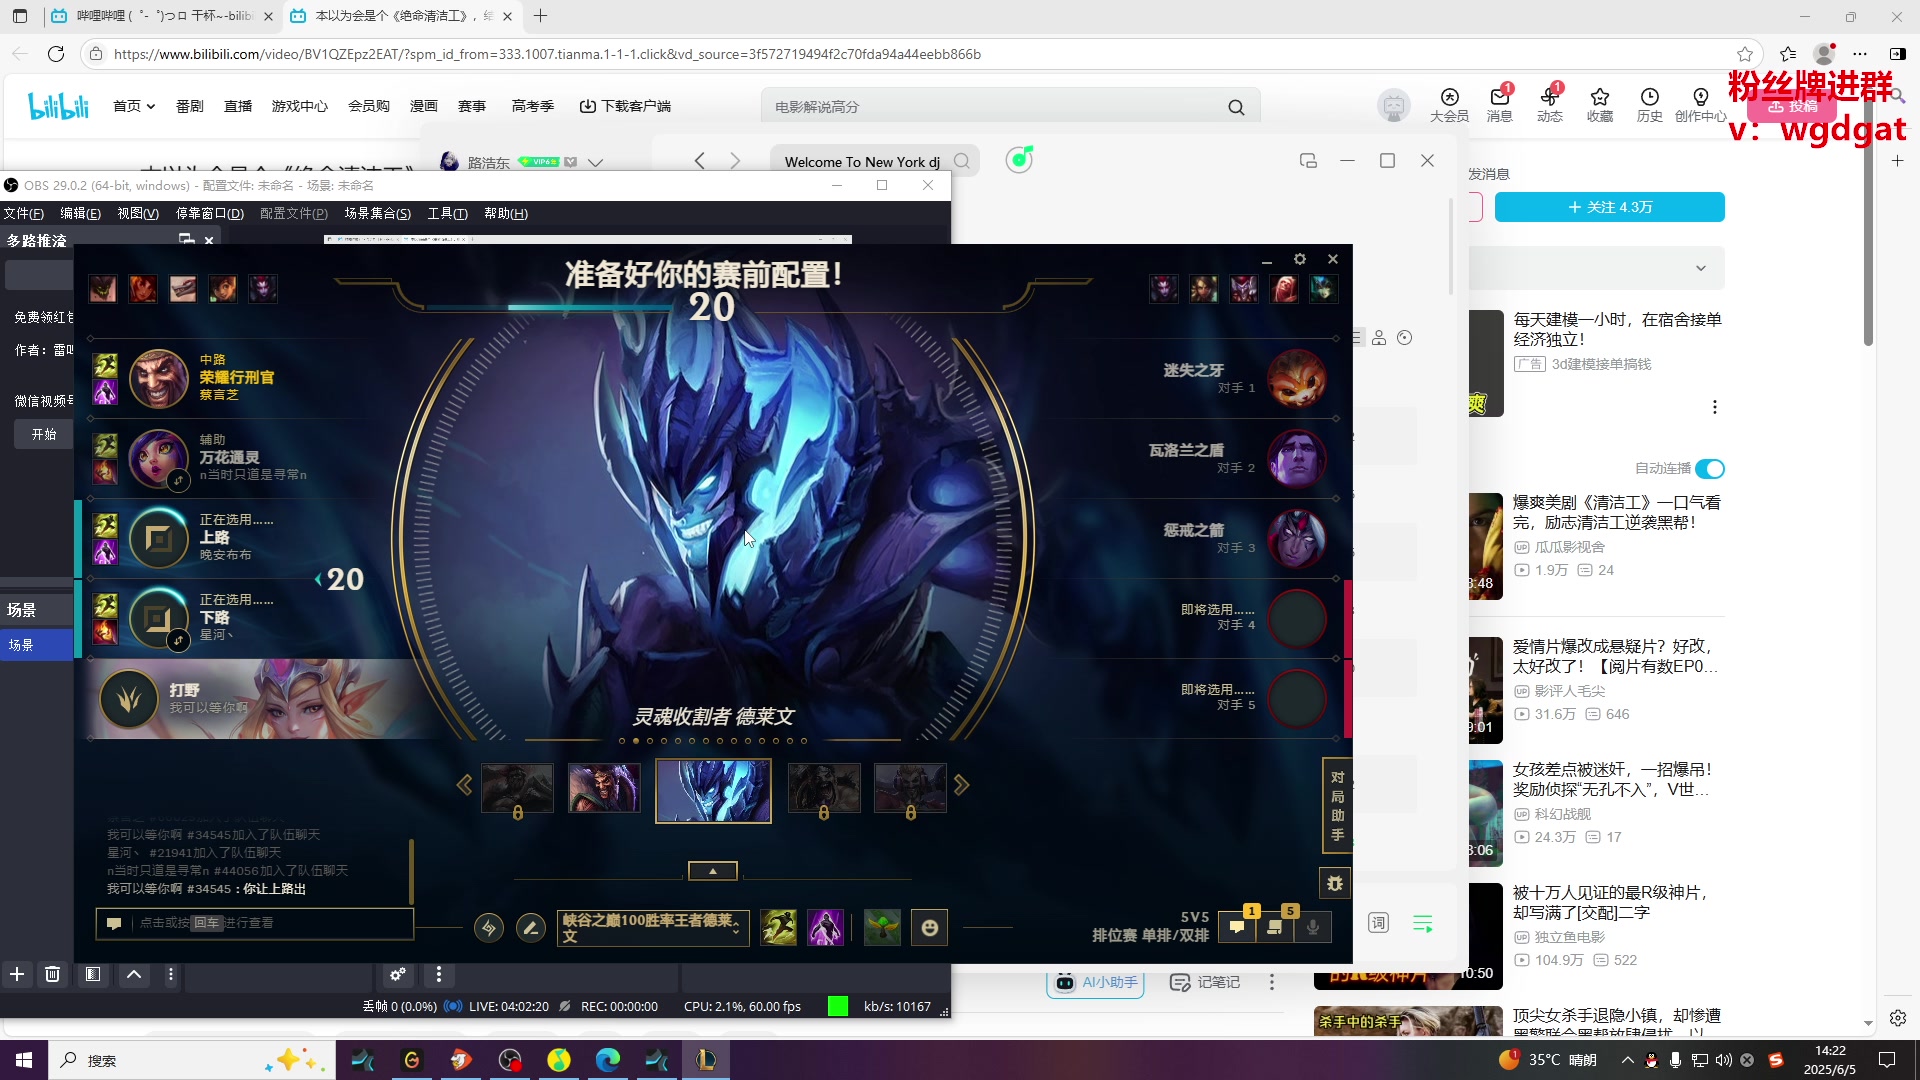The image size is (1920, 1080).
Task: Click Windows Start button
Action: coord(24,1060)
